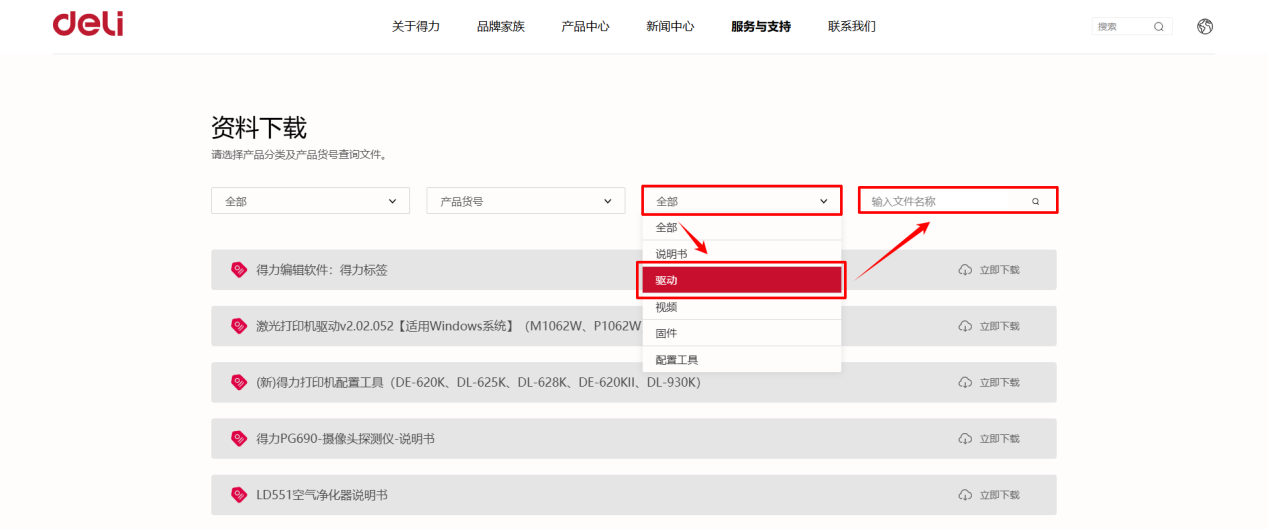Open the 联系我们 nav menu
Image resolution: width=1268 pixels, height=529 pixels.
[x=852, y=27]
